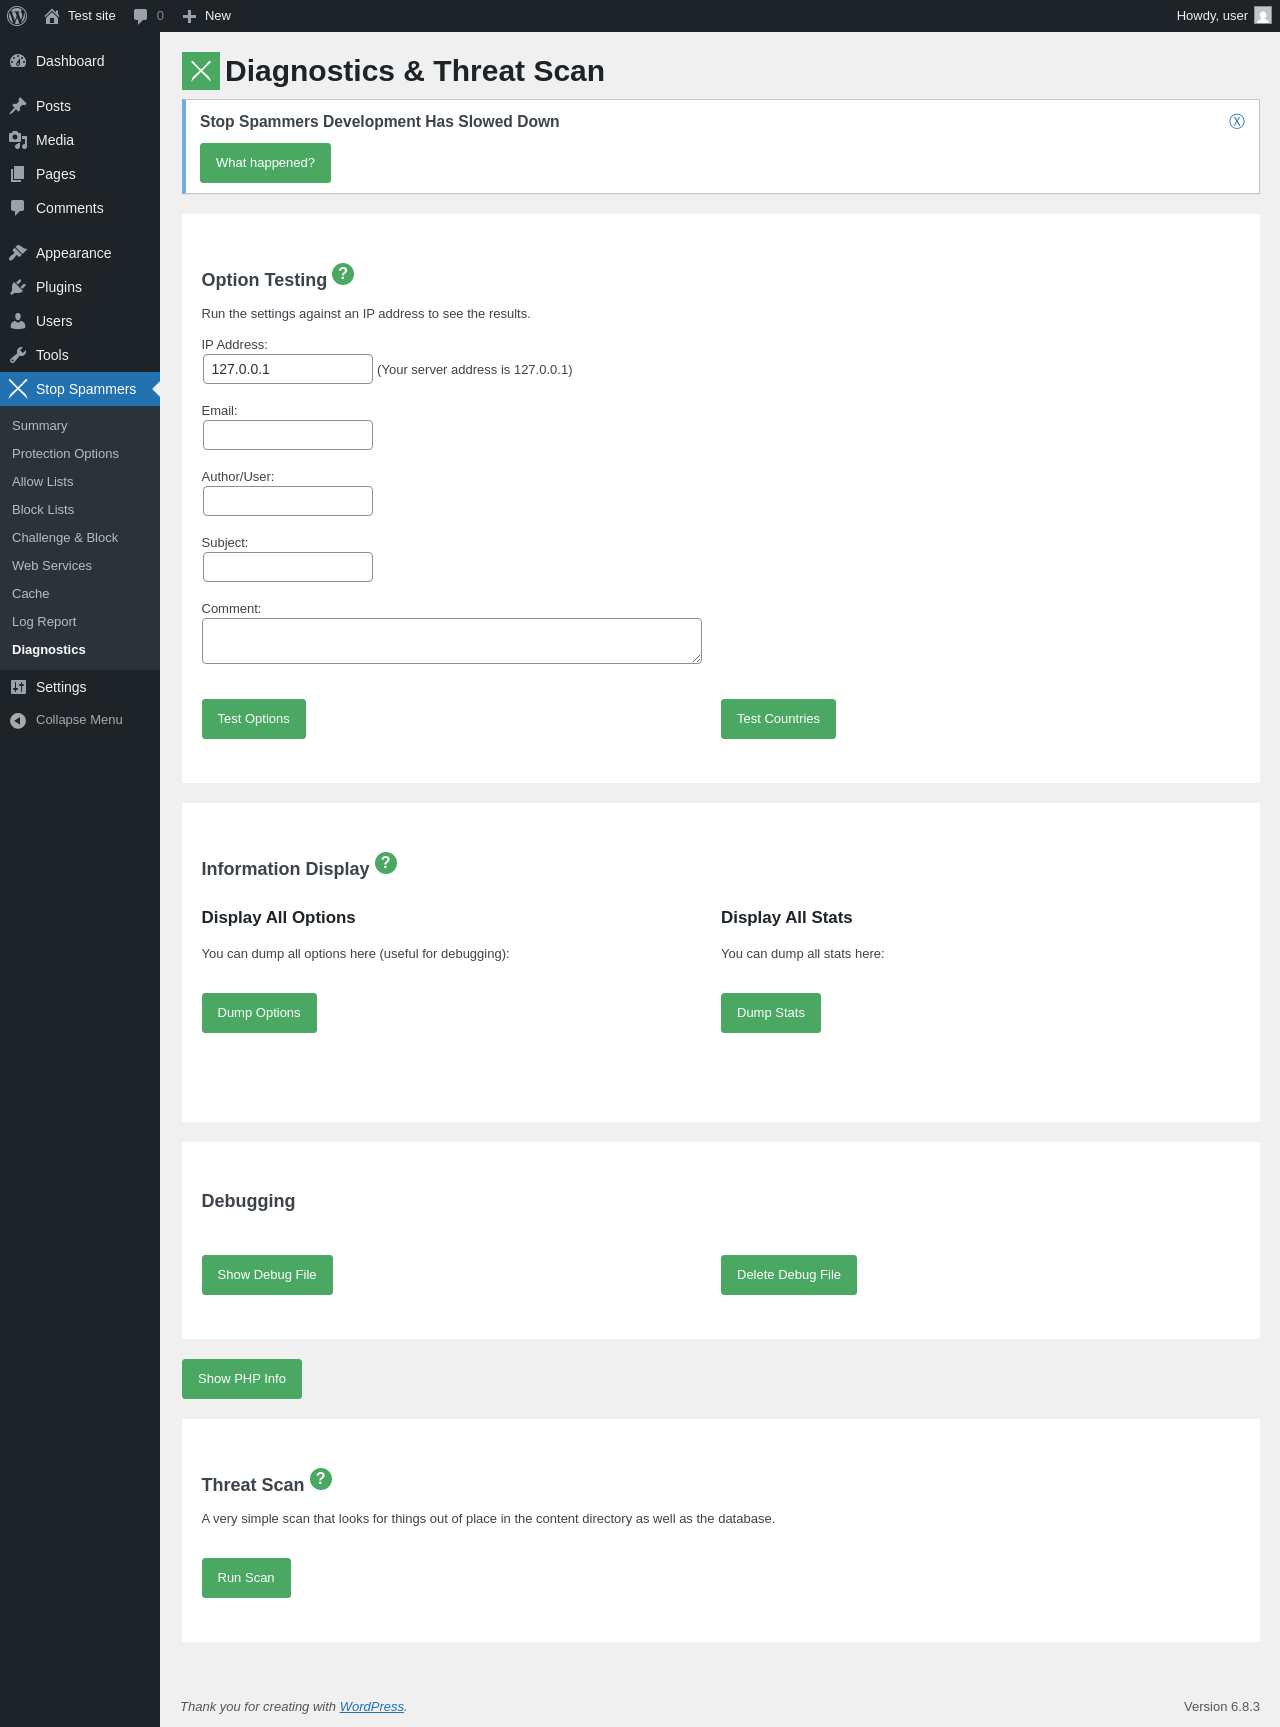Focus the Author/User input field

point(288,501)
